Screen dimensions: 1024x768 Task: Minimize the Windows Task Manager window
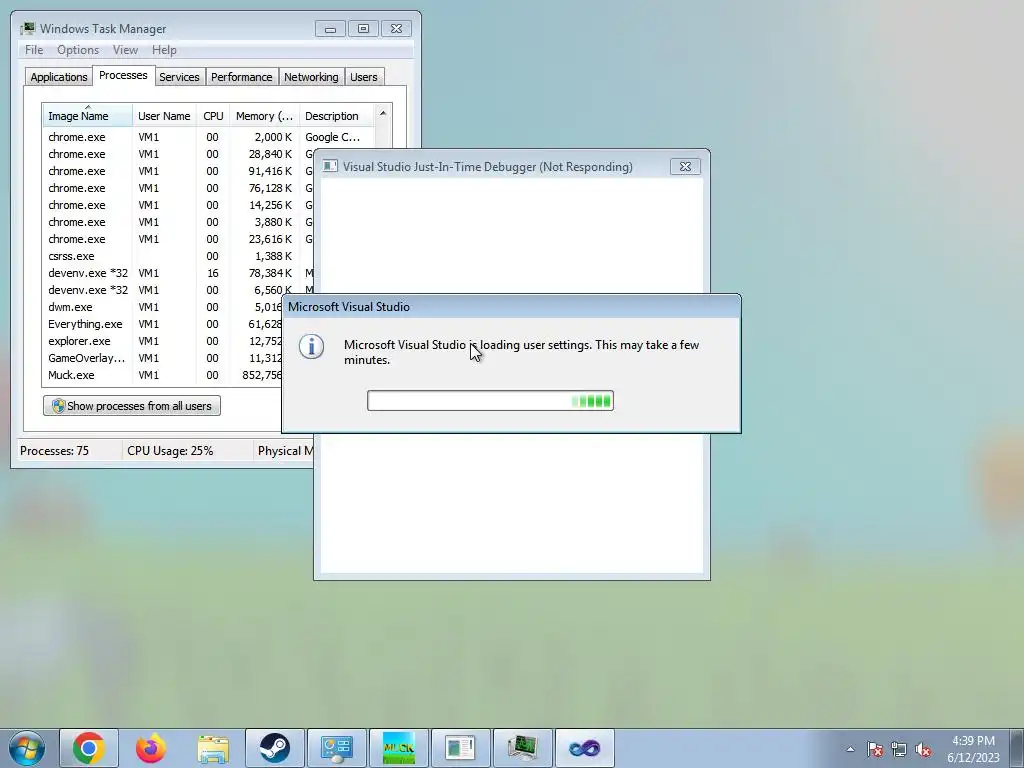pyautogui.click(x=330, y=29)
